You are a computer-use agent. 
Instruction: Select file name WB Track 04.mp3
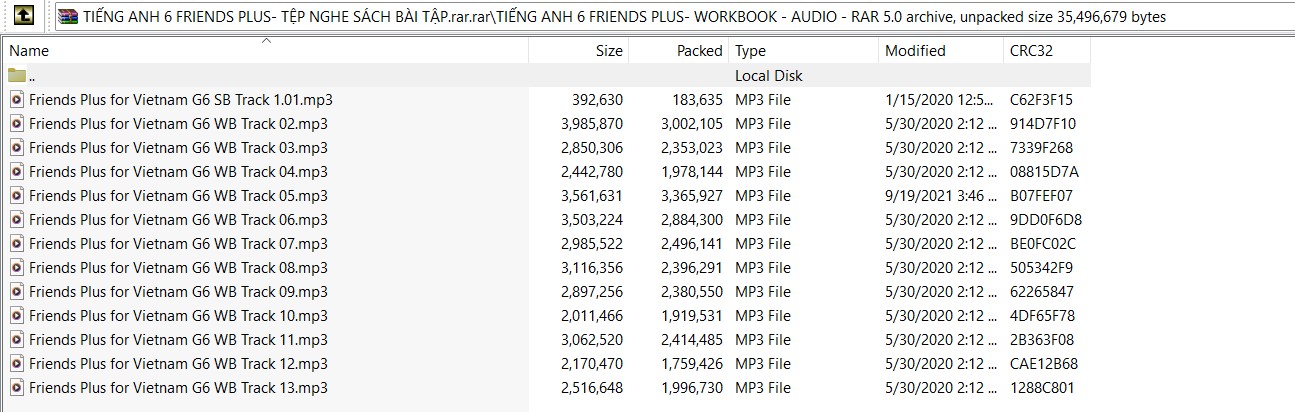[x=178, y=171]
